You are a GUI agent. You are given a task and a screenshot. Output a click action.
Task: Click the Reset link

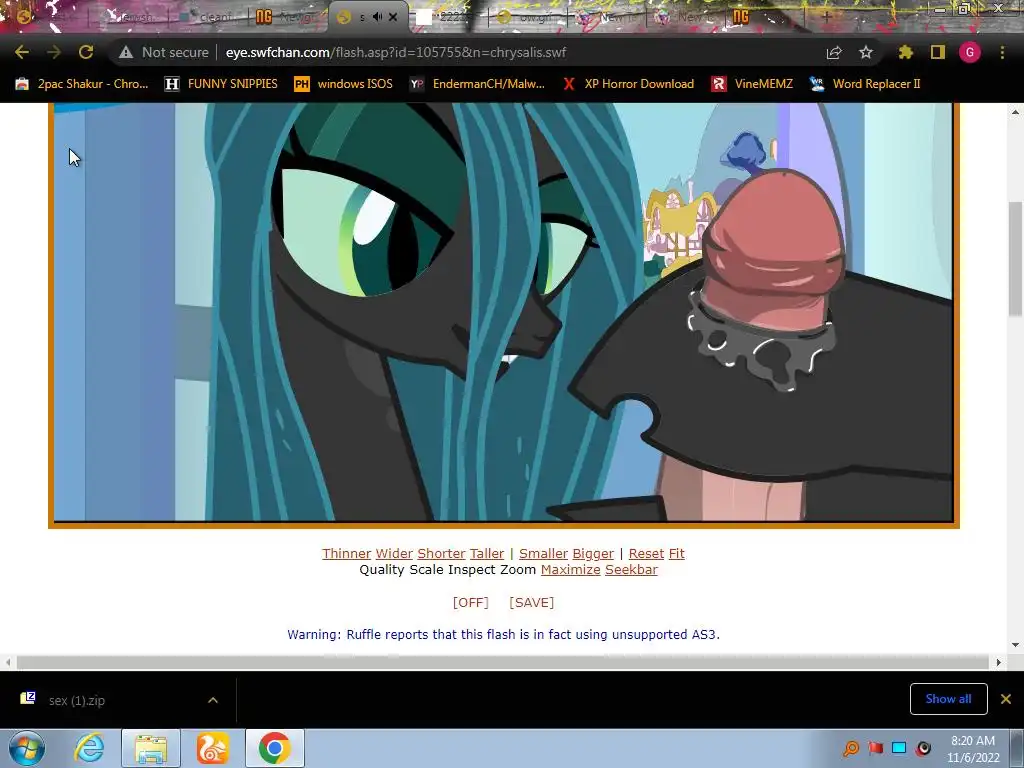(x=646, y=554)
